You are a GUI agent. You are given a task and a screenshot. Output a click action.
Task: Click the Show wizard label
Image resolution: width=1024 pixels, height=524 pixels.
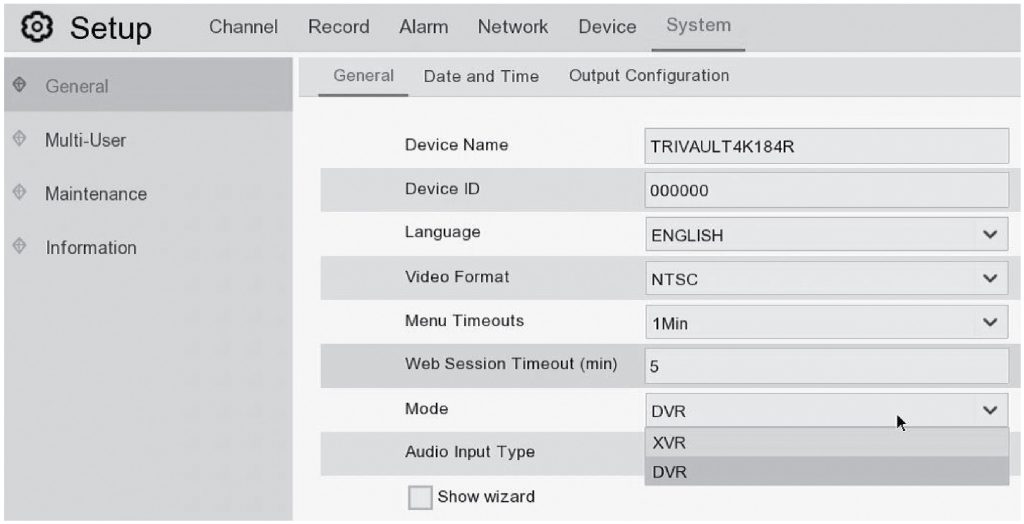point(486,497)
